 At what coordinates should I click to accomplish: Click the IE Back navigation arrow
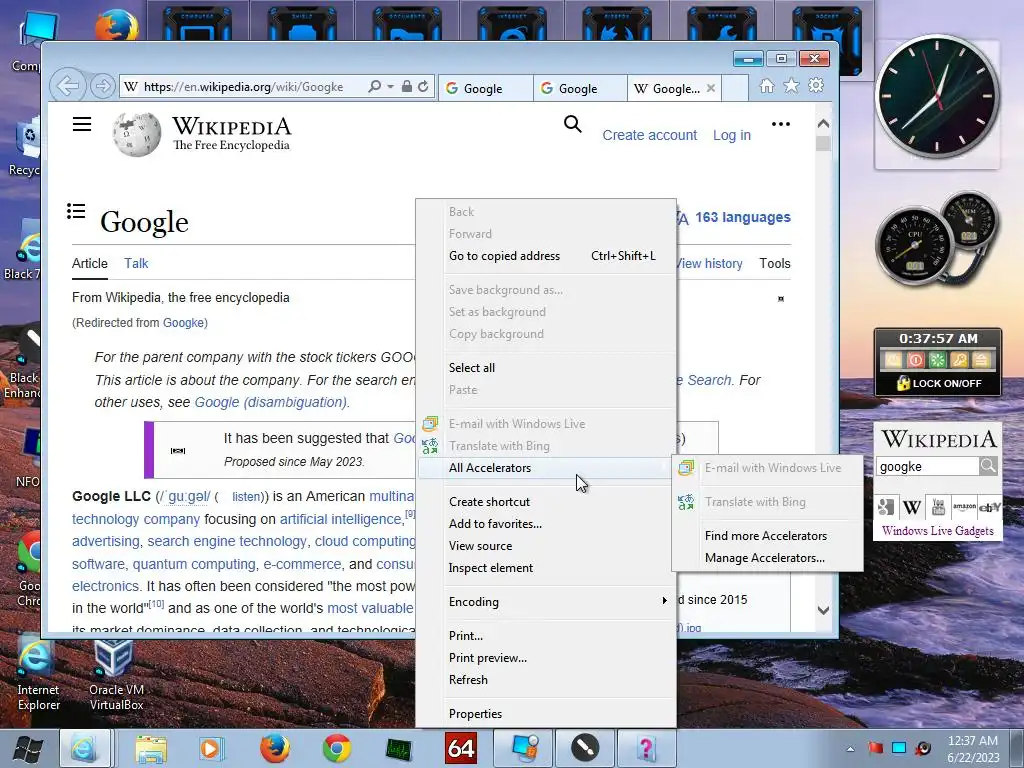[x=67, y=86]
